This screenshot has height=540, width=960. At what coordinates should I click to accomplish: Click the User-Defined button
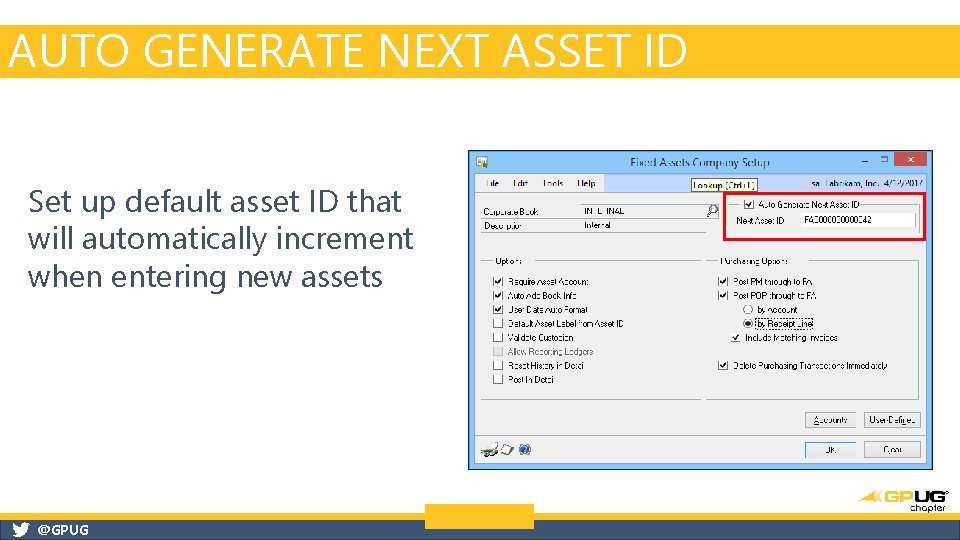coord(892,420)
